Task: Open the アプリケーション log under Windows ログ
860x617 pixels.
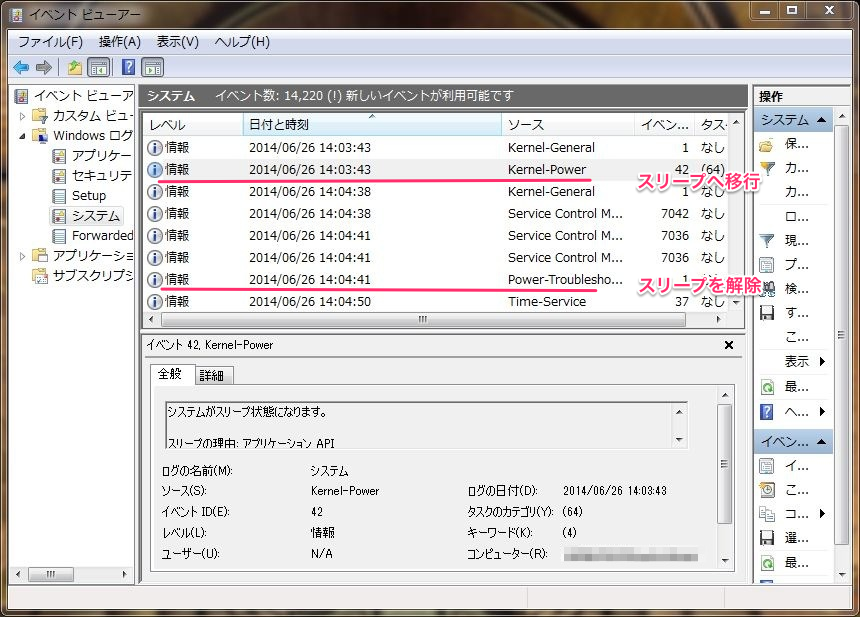Action: 92,156
